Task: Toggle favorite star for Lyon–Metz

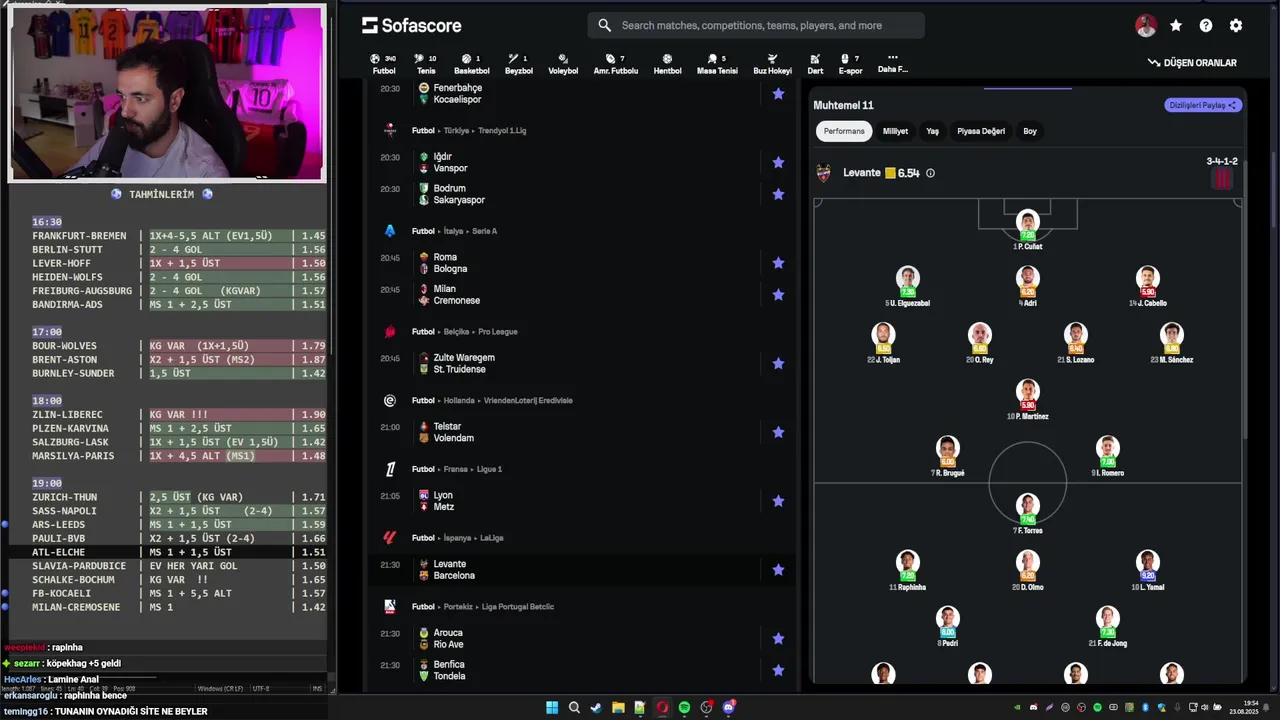Action: click(x=778, y=501)
